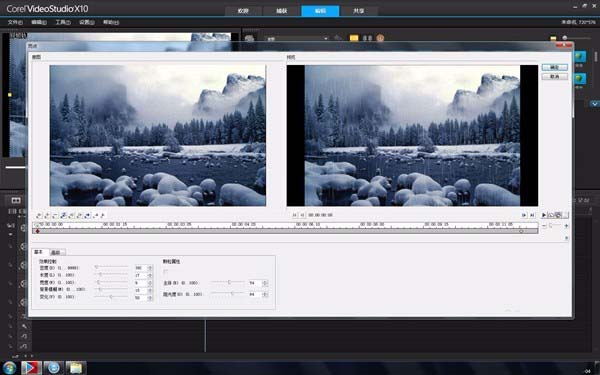This screenshot has height=375, width=600.
Task: Expand the blue chevron on the right panel
Action: click(594, 104)
